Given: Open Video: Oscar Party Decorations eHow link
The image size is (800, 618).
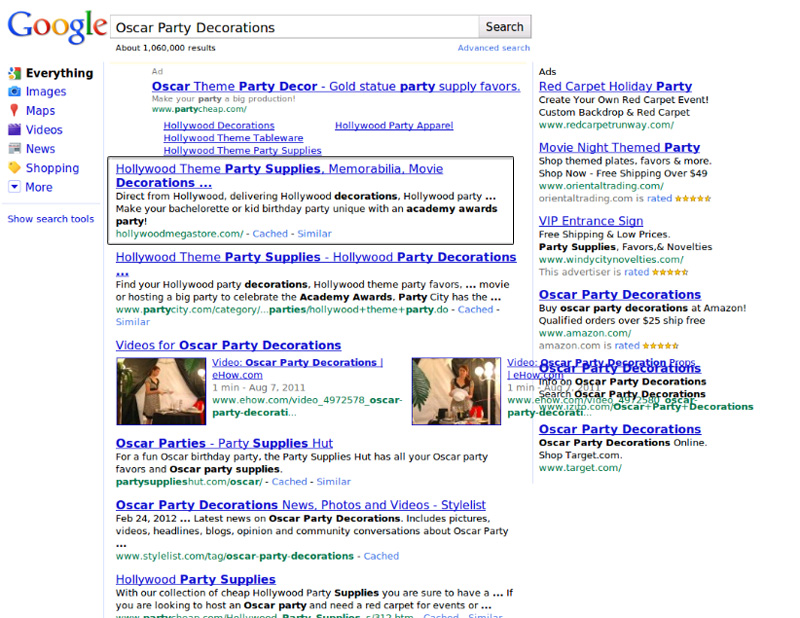Looking at the screenshot, I should pyautogui.click(x=297, y=368).
